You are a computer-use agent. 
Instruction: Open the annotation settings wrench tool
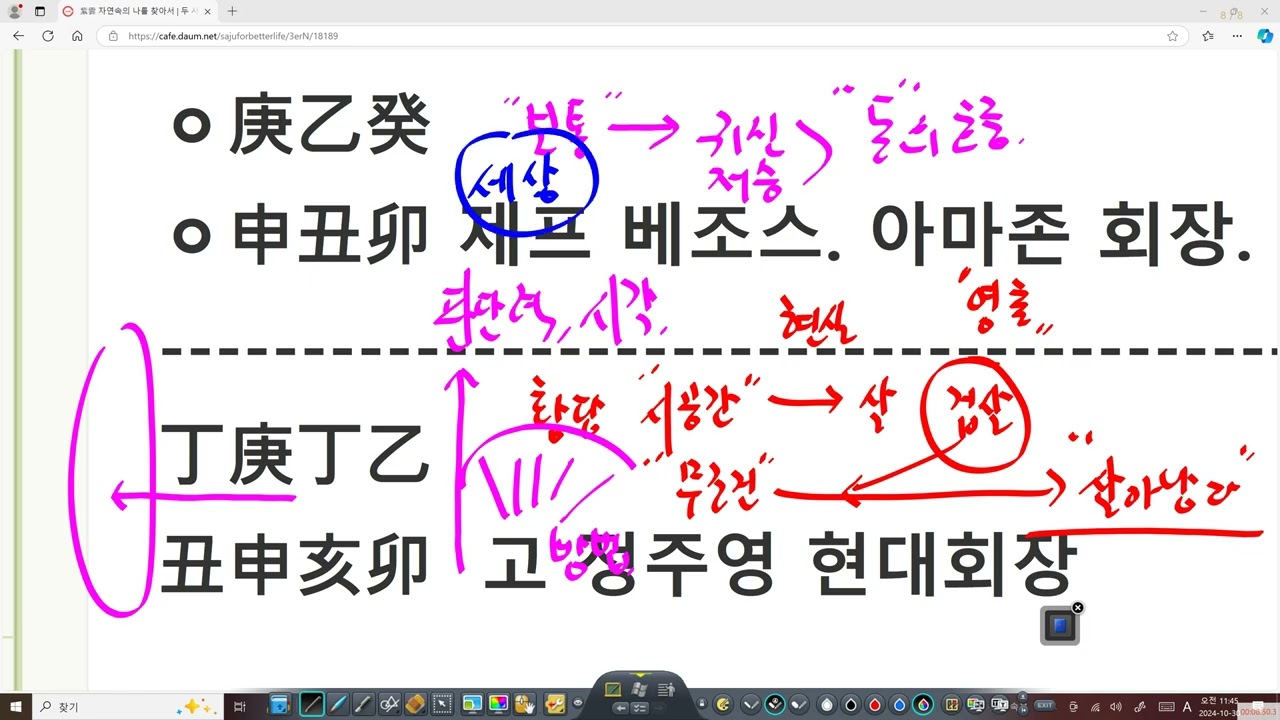click(554, 705)
